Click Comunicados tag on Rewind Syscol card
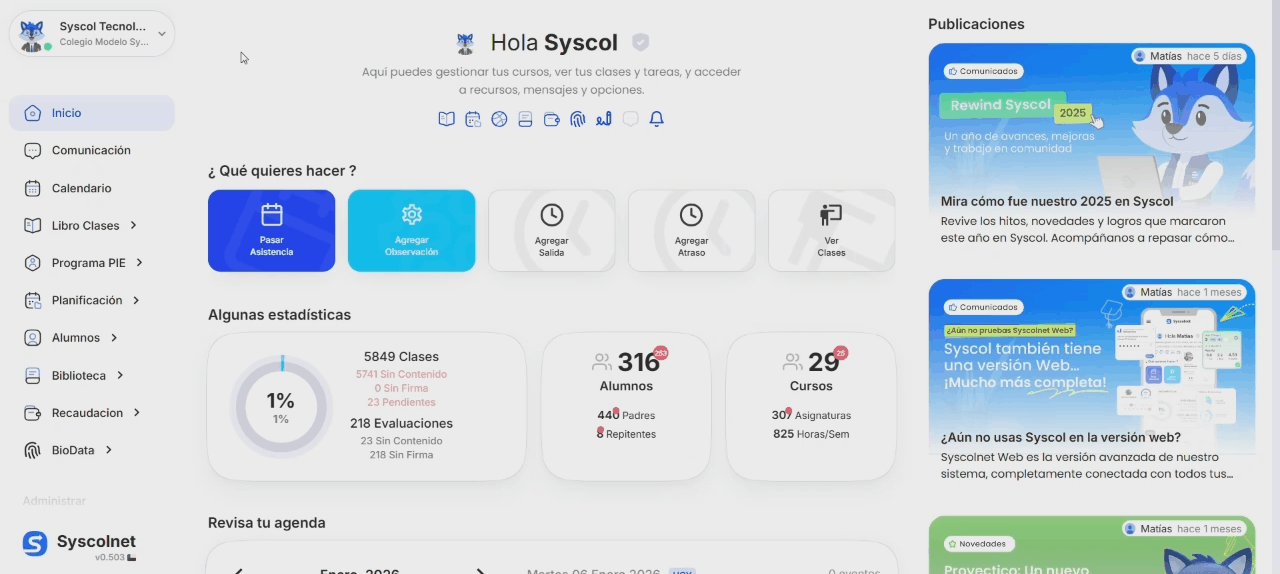The height and width of the screenshot is (574, 1280). pyautogui.click(x=983, y=71)
